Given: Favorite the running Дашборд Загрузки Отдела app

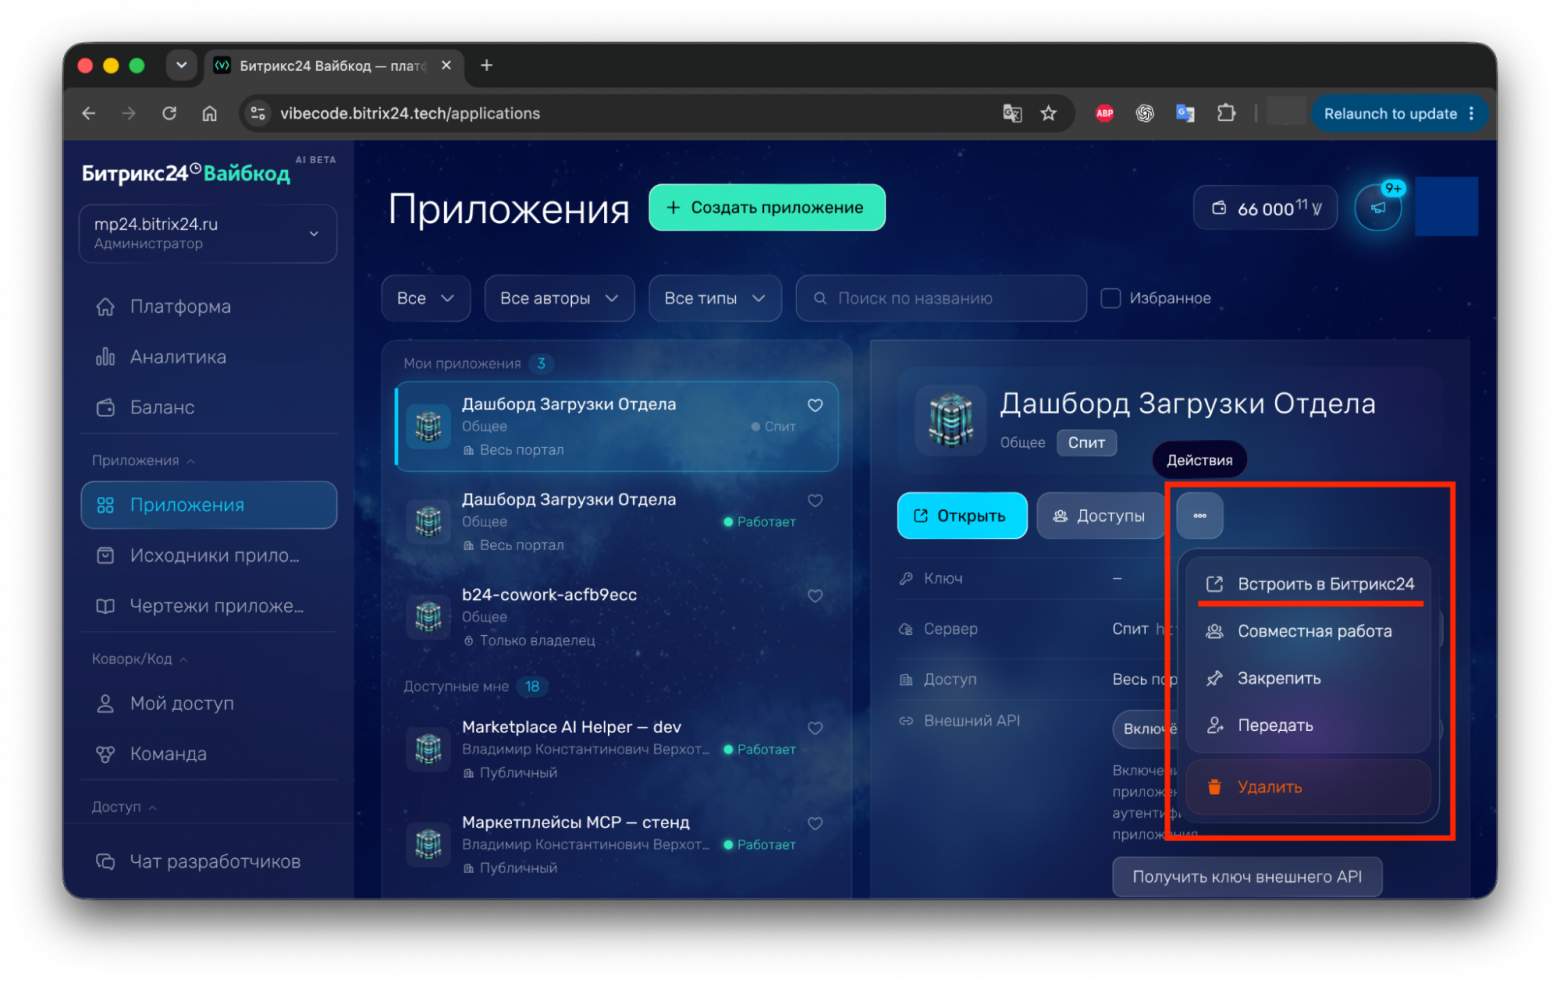Looking at the screenshot, I should pos(815,500).
